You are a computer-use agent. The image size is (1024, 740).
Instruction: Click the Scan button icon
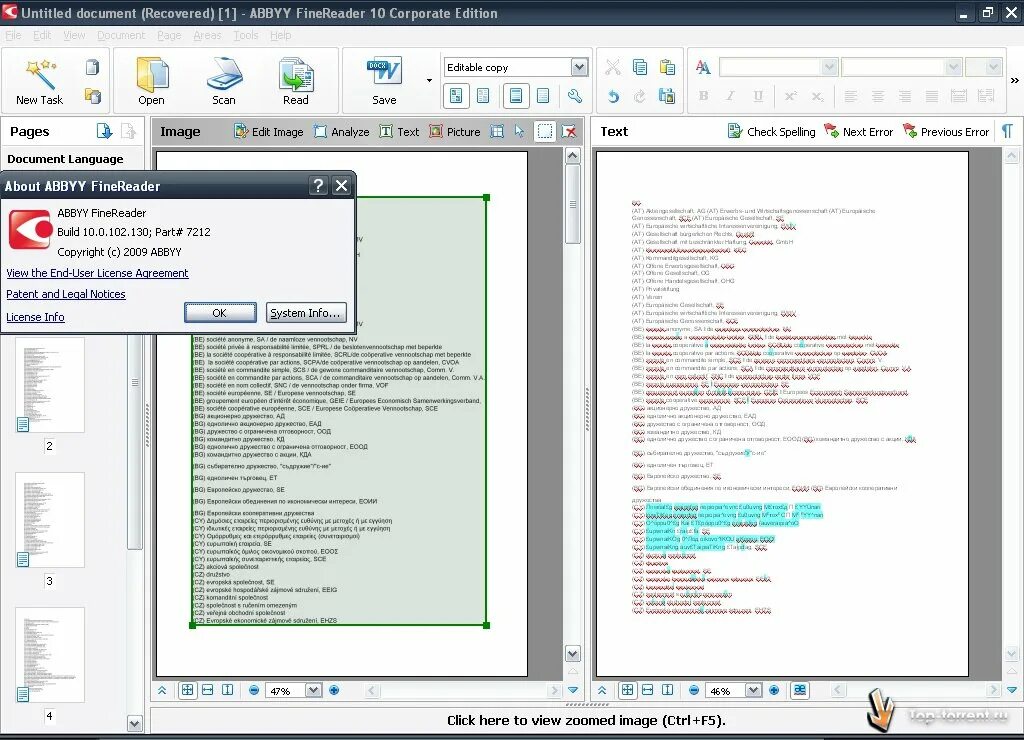(x=224, y=74)
